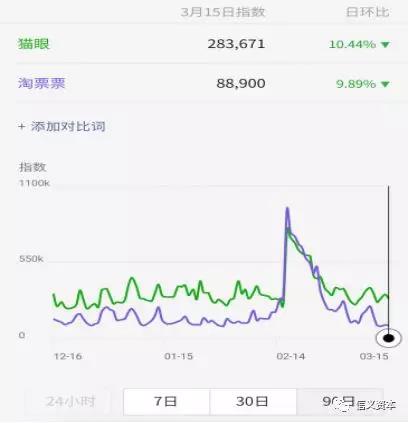Switch to the 90日 time range

tap(339, 402)
